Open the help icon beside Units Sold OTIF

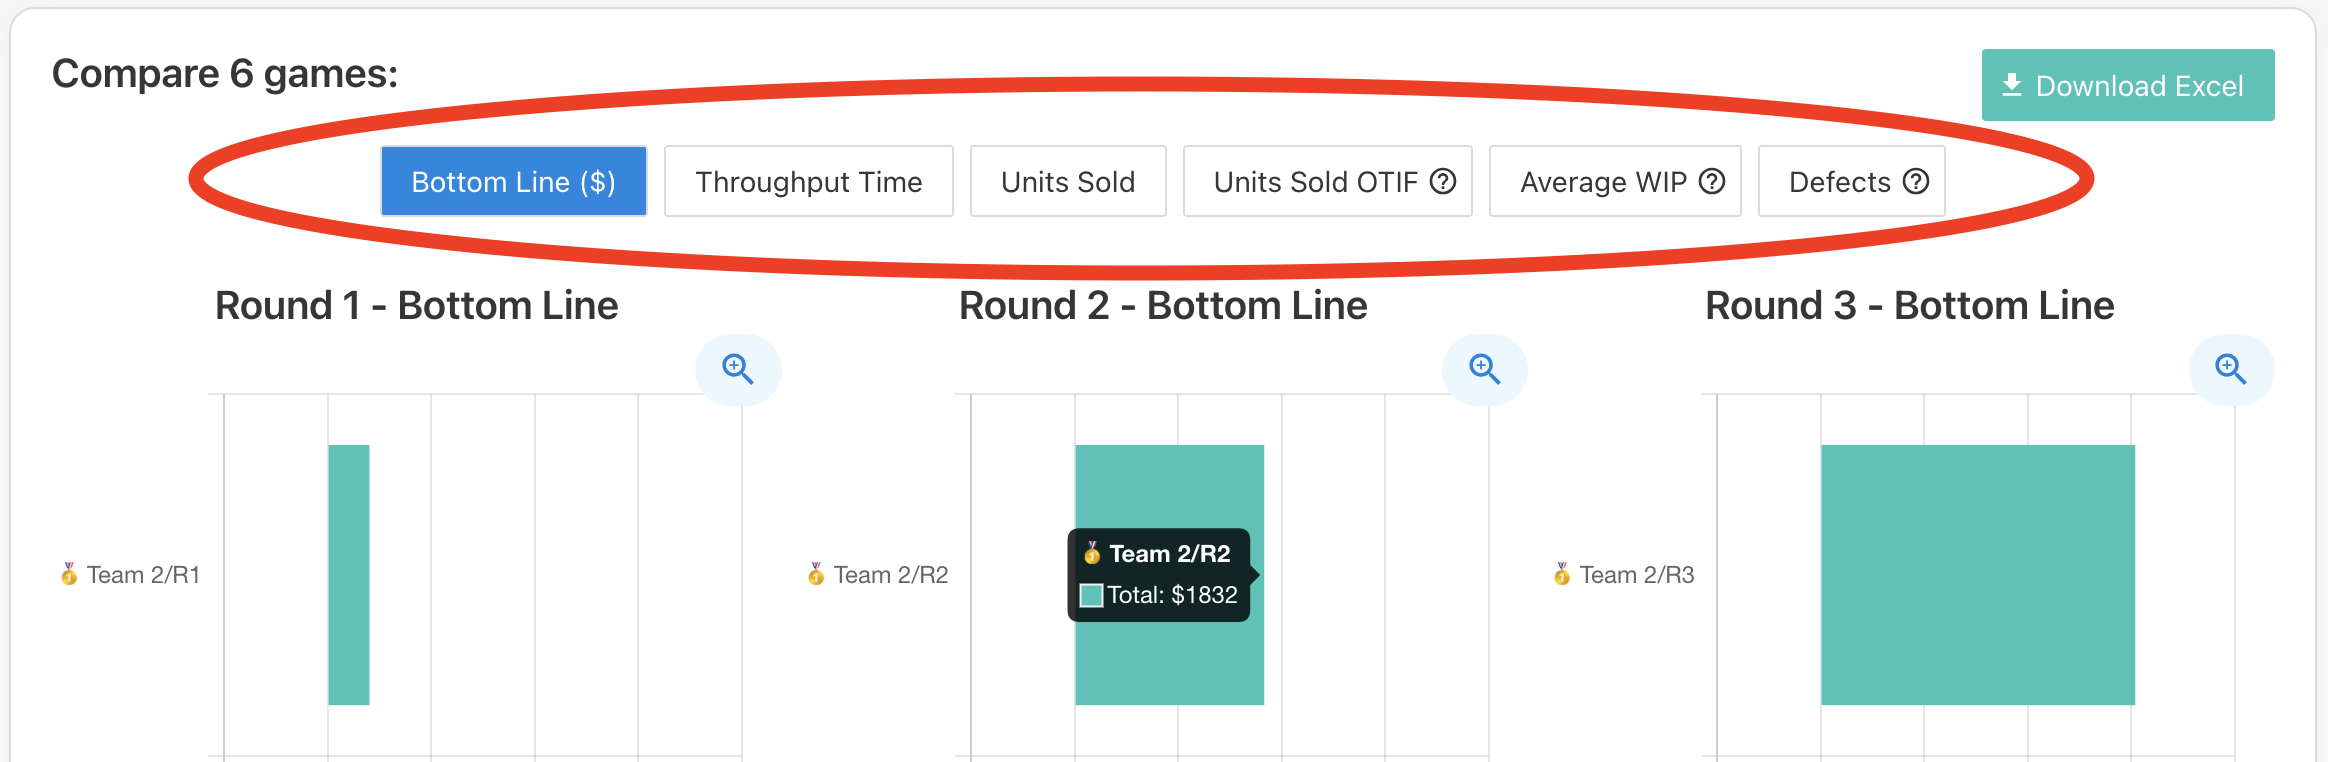(x=1443, y=181)
